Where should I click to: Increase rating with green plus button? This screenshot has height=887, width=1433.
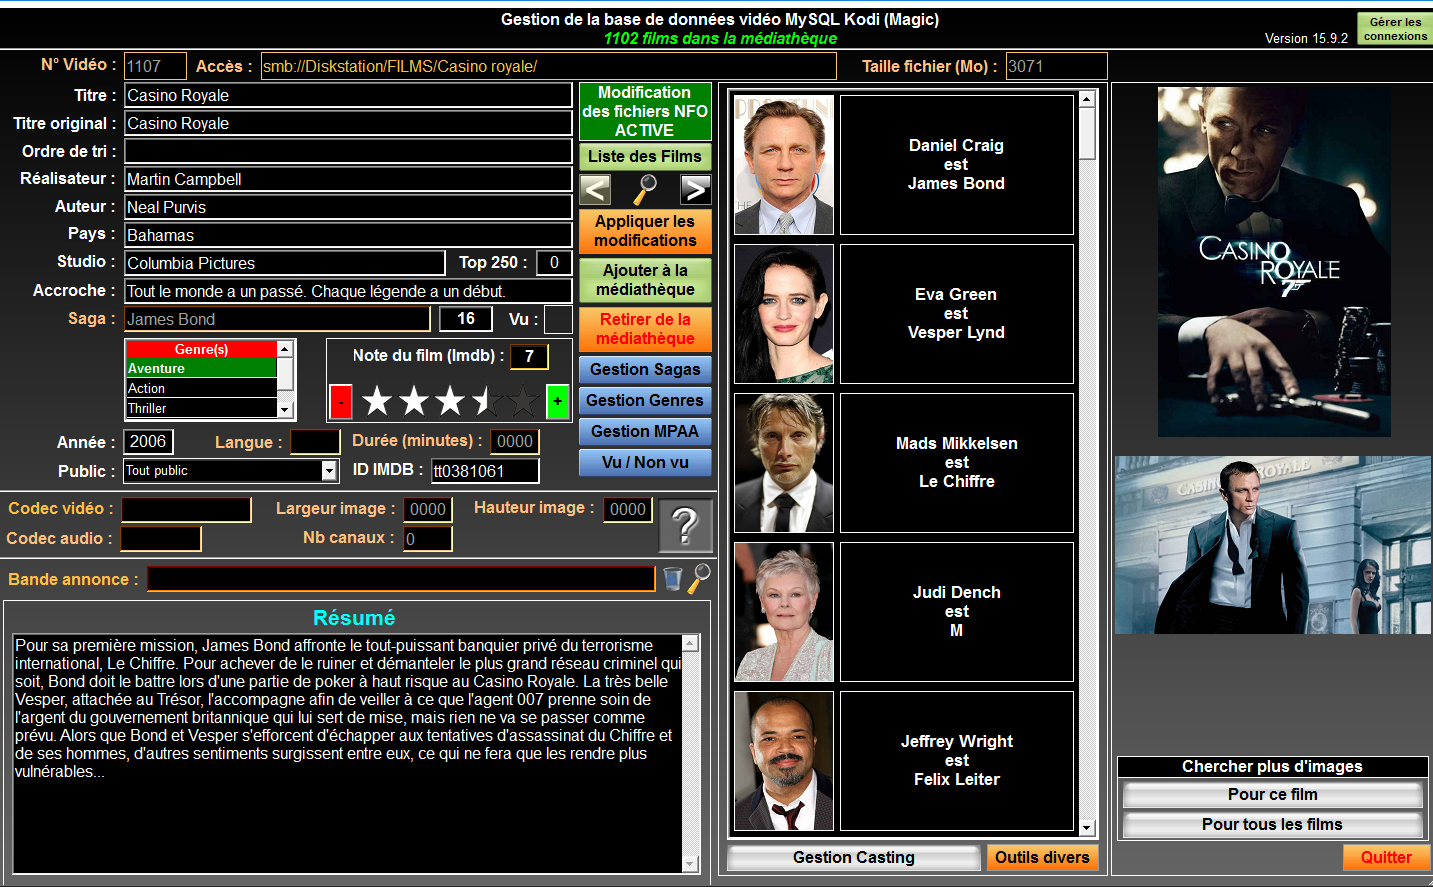coord(558,402)
